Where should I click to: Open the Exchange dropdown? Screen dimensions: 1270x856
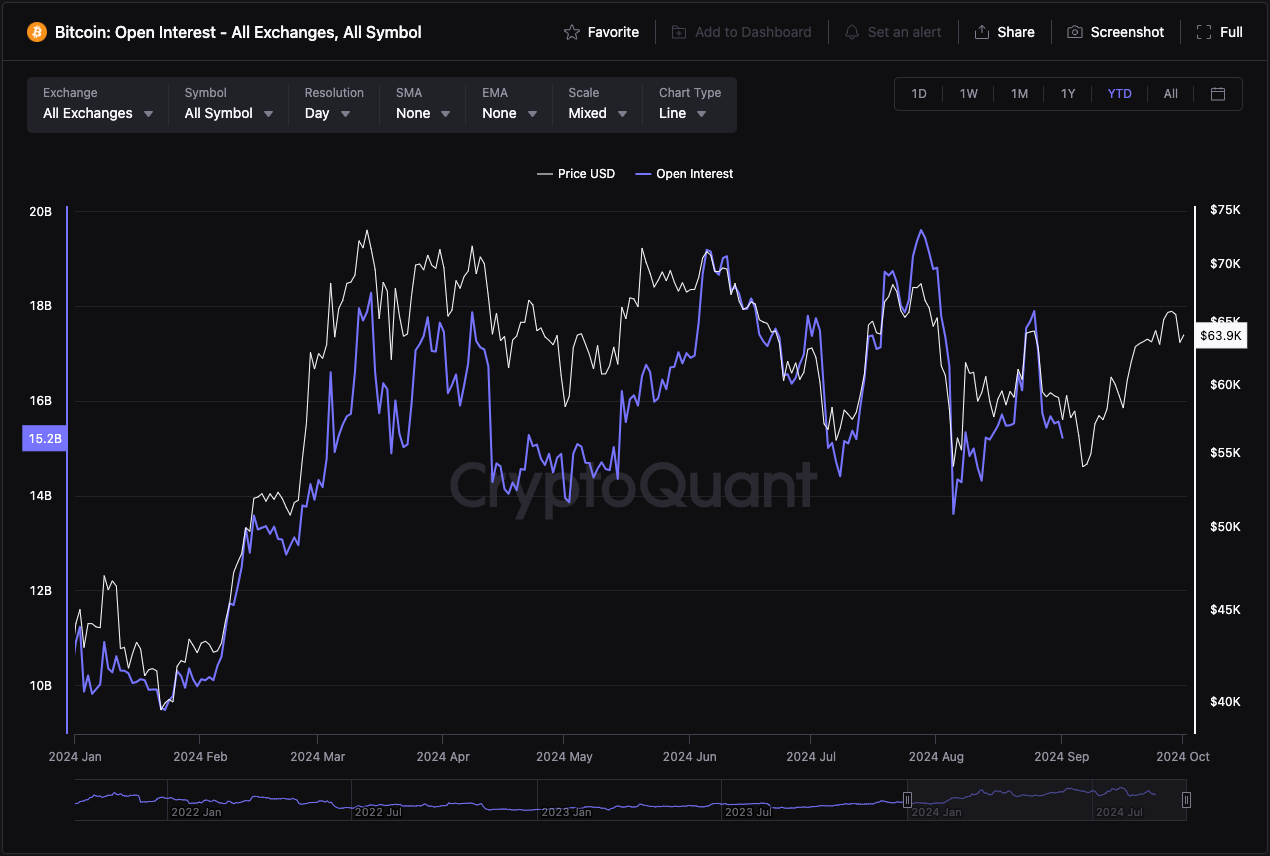[x=98, y=104]
